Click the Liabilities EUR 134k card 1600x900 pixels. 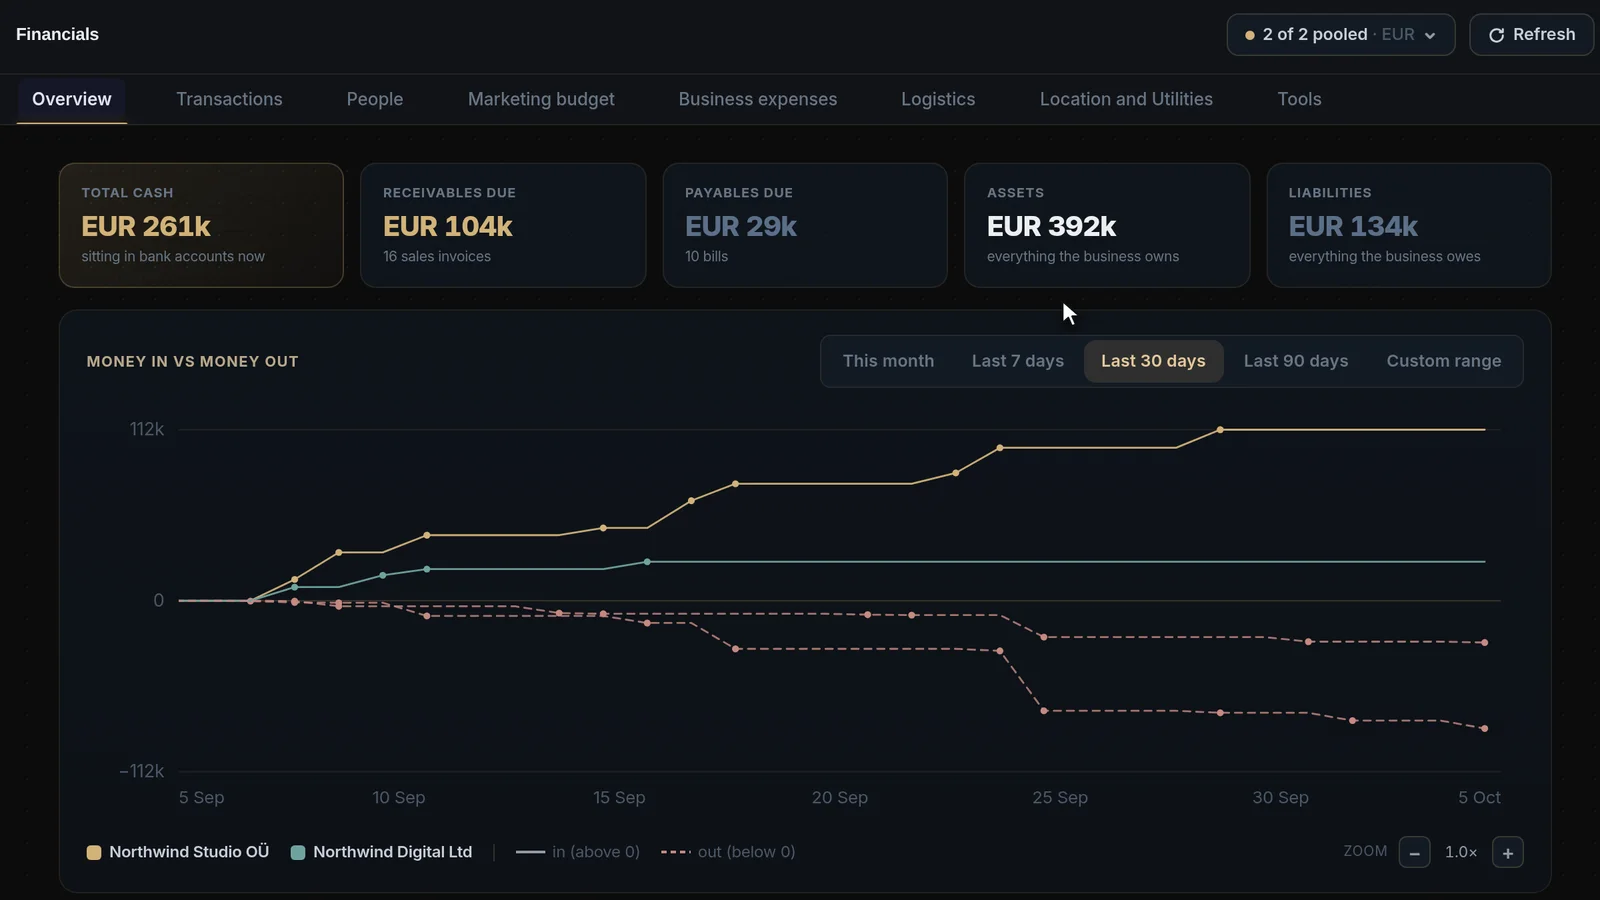1409,225
